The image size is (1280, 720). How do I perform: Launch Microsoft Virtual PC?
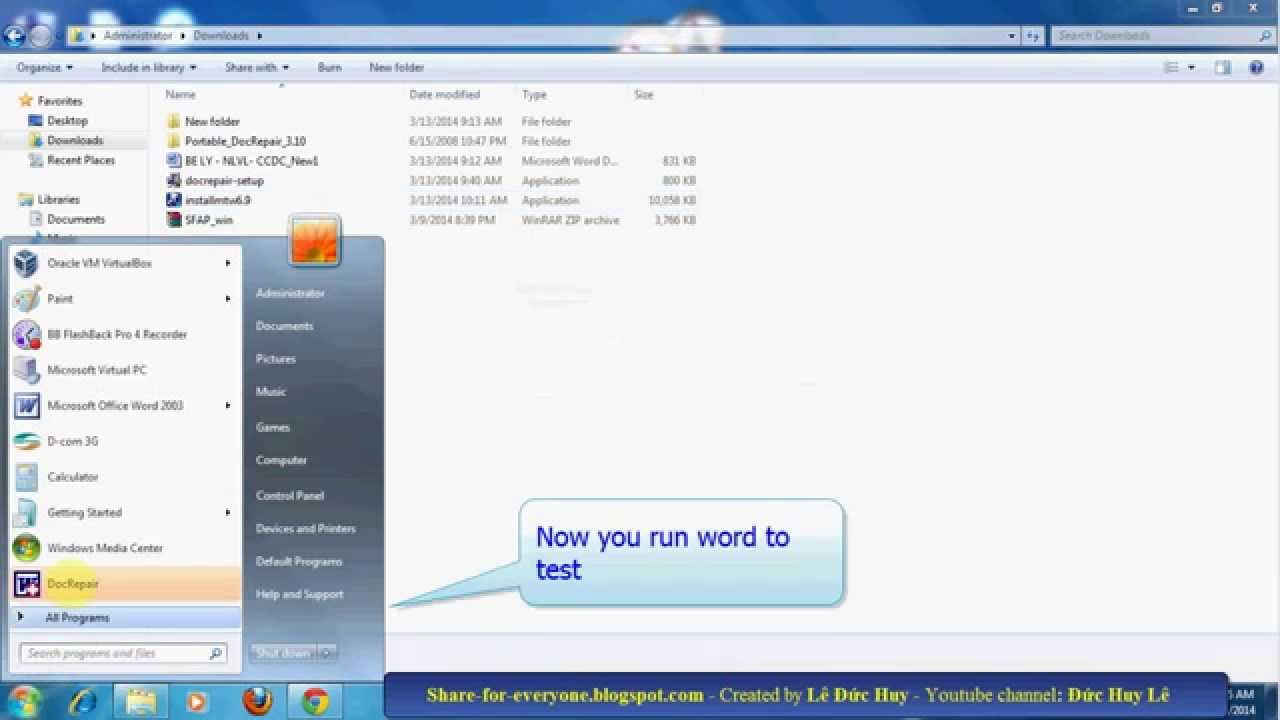coord(125,370)
